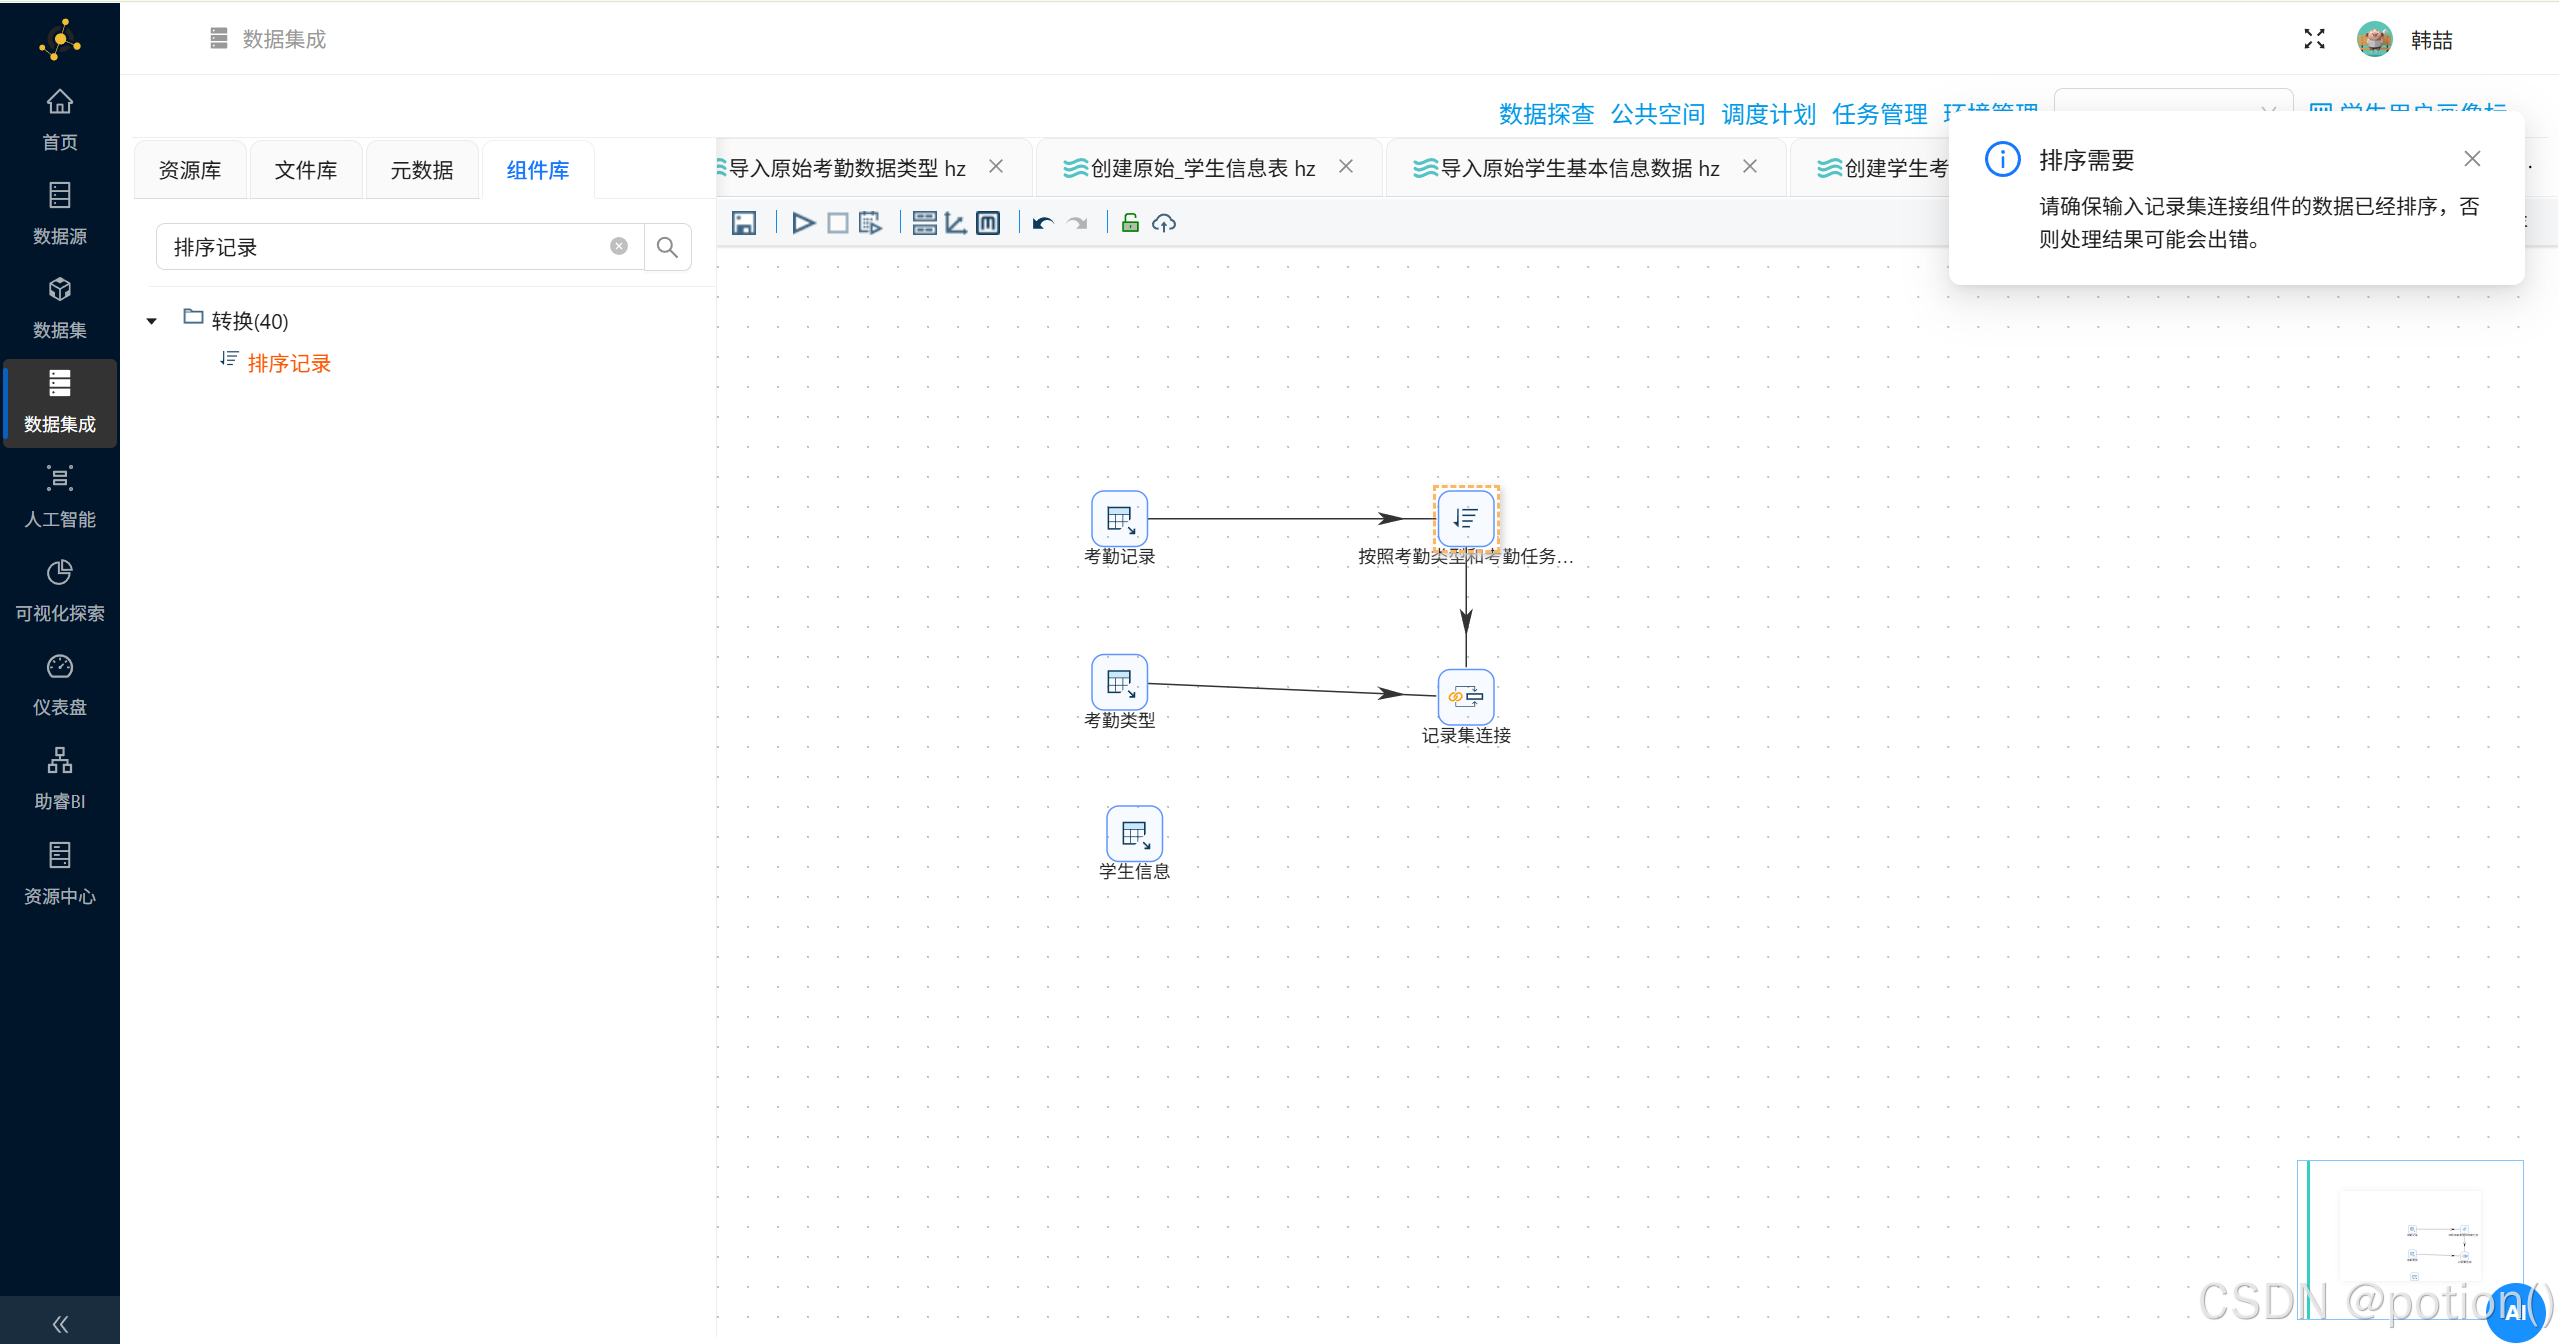Switch to the 文件库 tab
Viewport: 2559px width, 1344px height.
pos(306,170)
